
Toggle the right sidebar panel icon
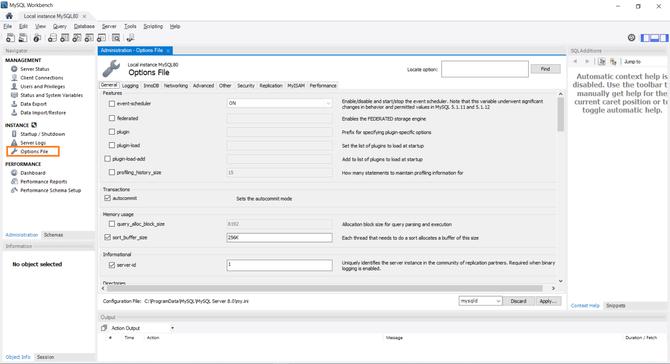[x=664, y=38]
